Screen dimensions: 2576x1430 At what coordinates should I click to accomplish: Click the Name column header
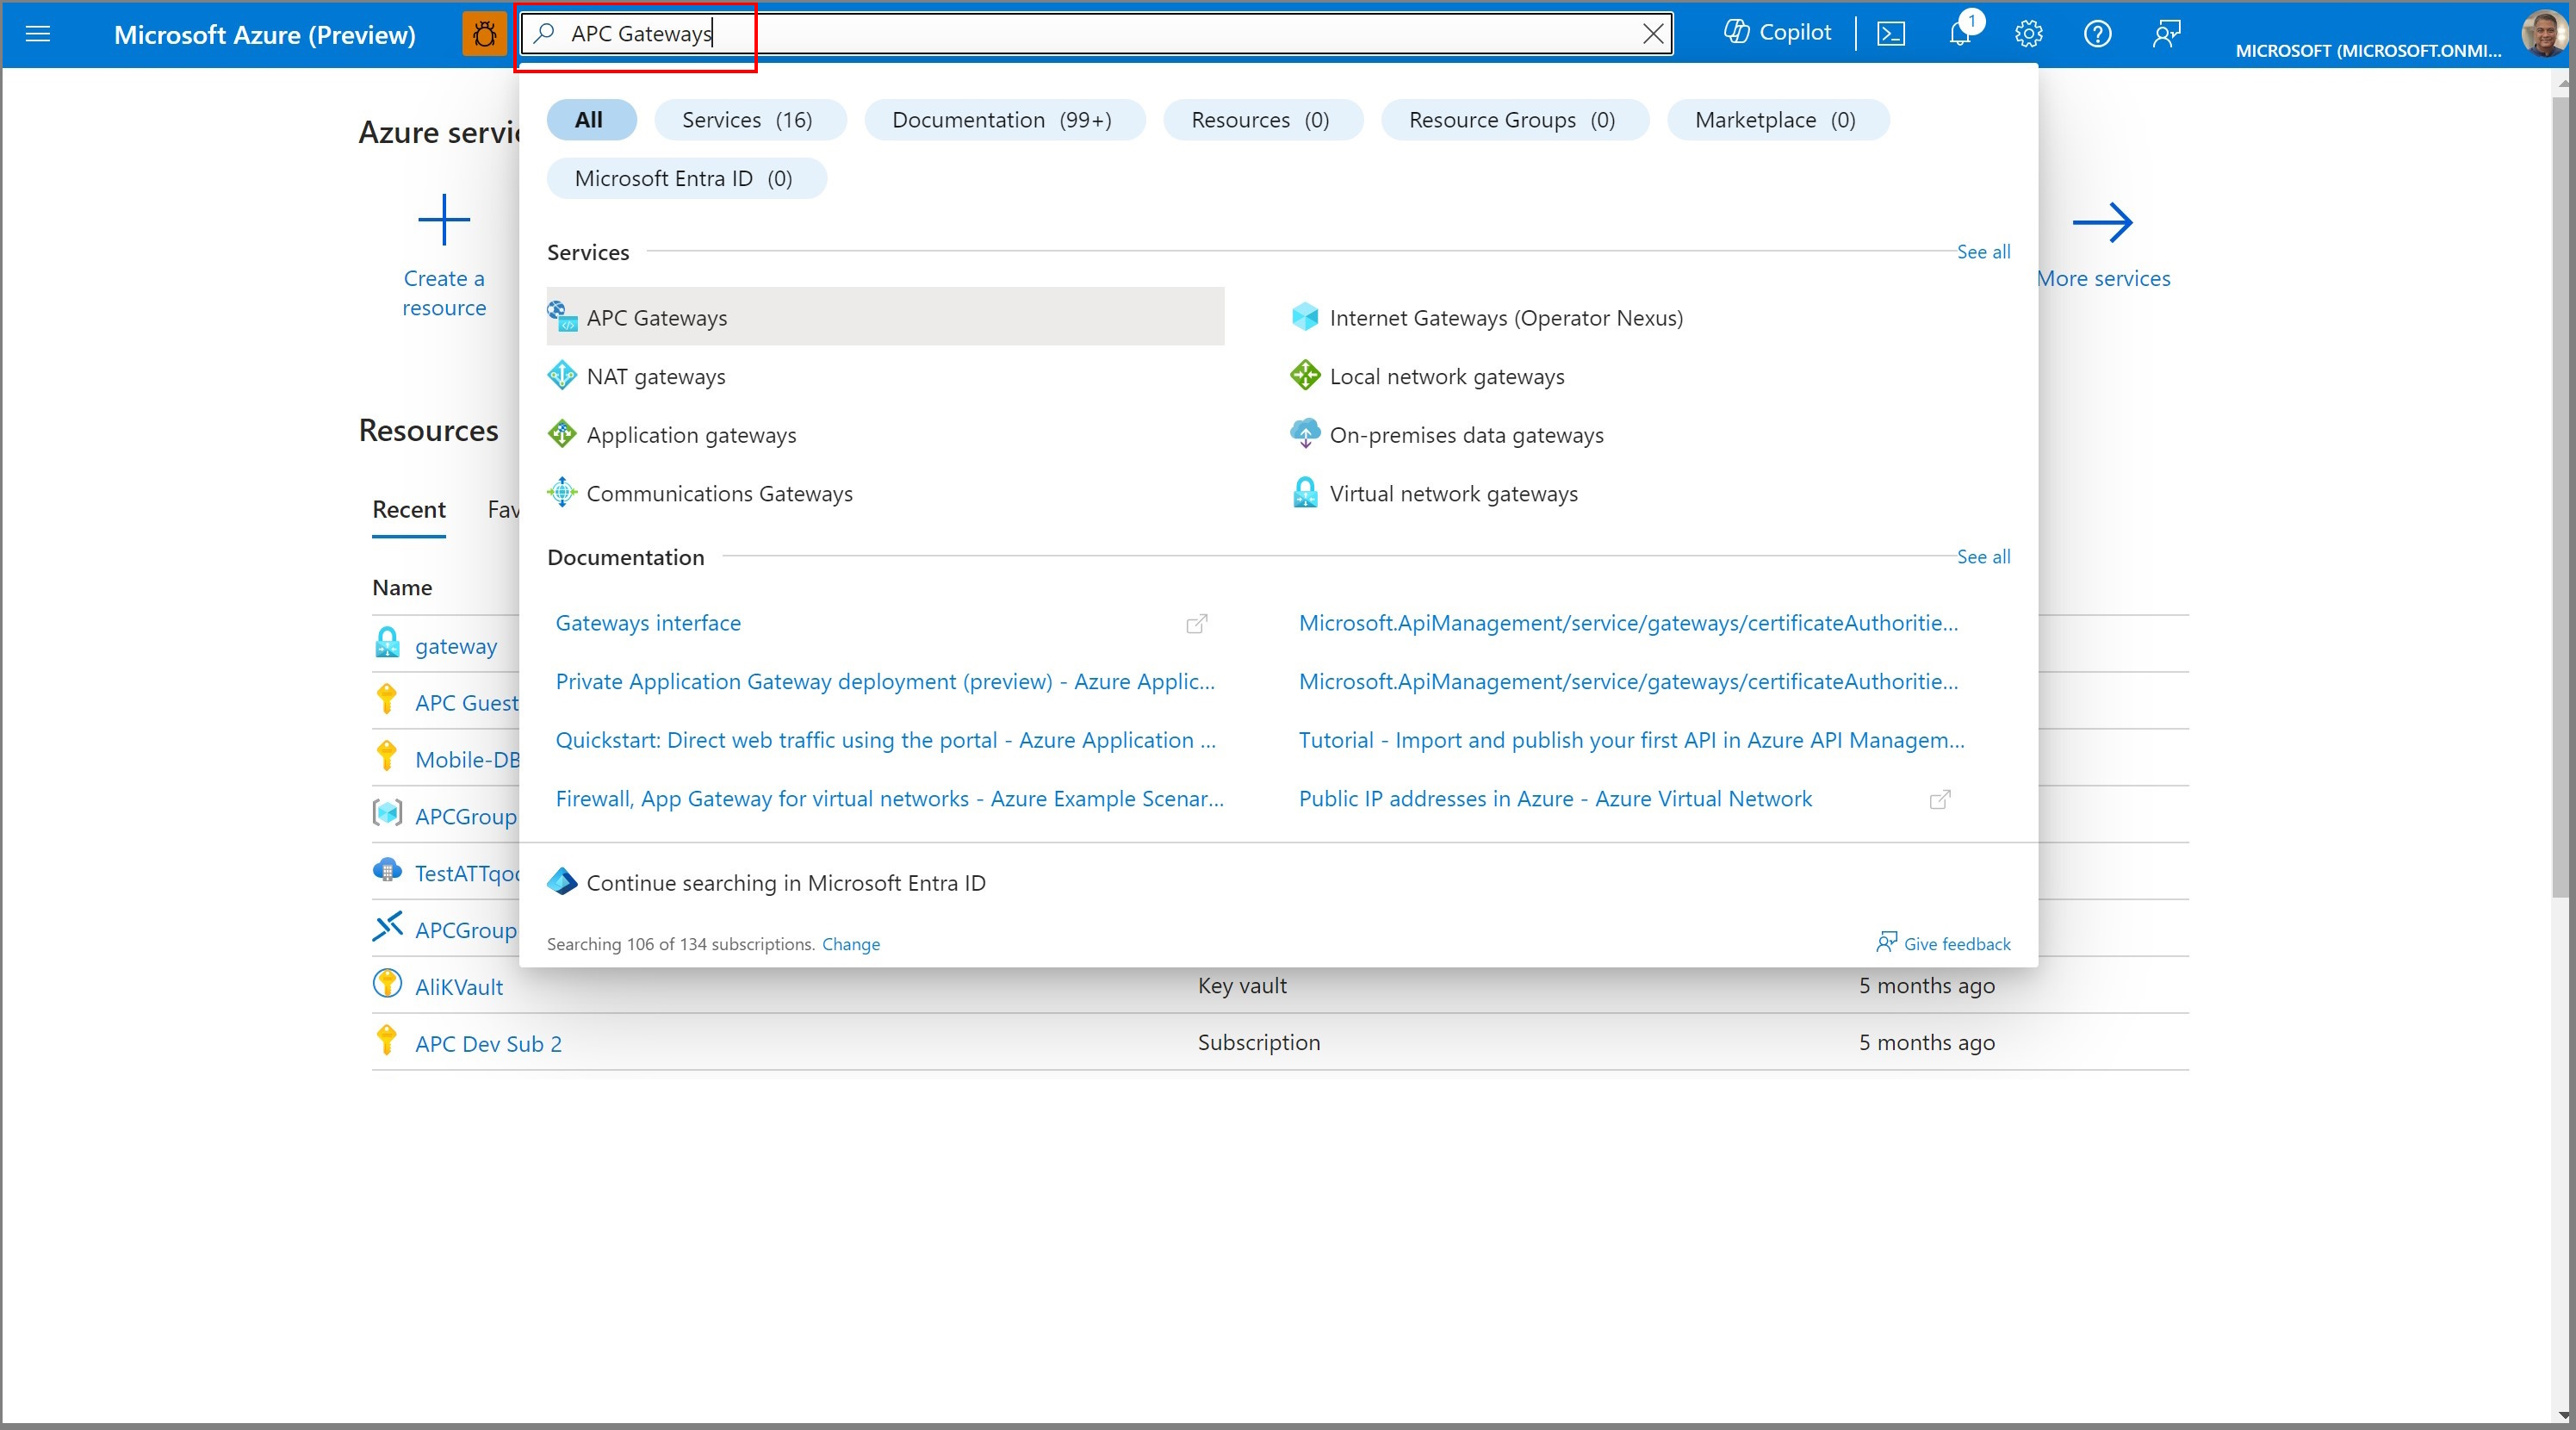pos(402,588)
